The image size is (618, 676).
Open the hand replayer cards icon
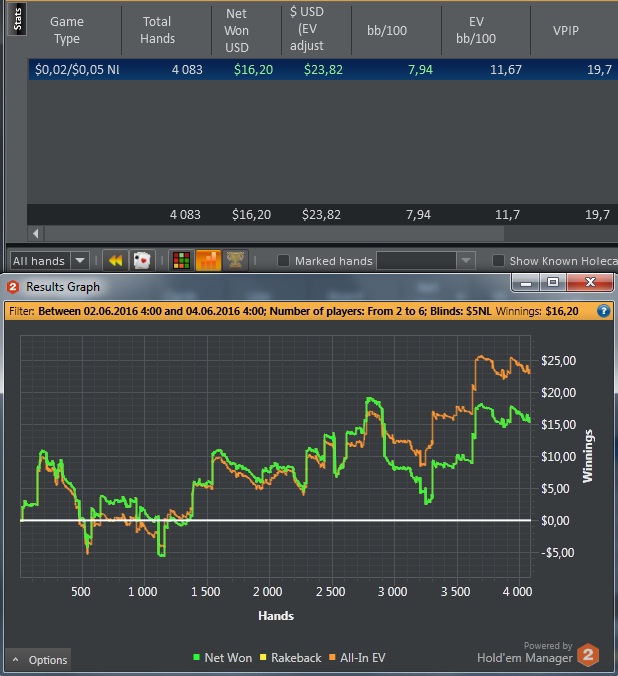pos(142,261)
